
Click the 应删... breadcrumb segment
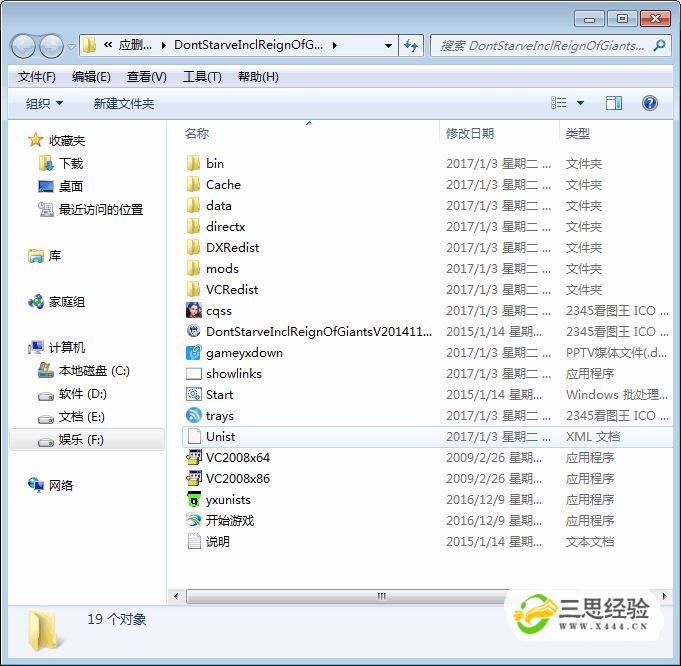135,45
